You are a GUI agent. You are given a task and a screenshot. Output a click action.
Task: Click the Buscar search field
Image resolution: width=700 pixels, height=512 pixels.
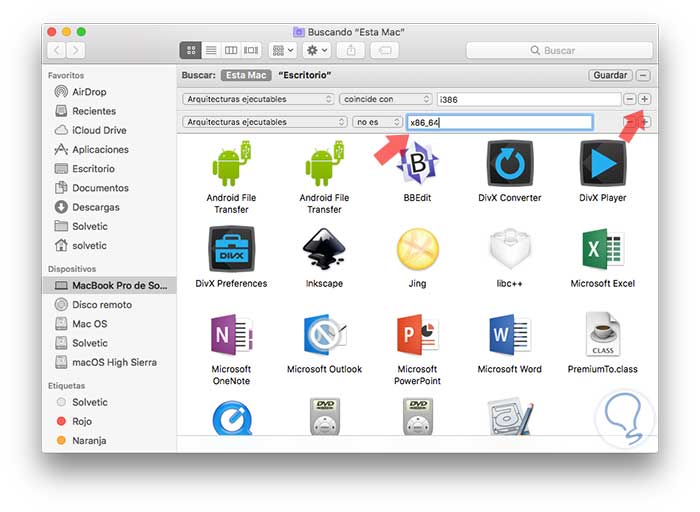[x=559, y=50]
